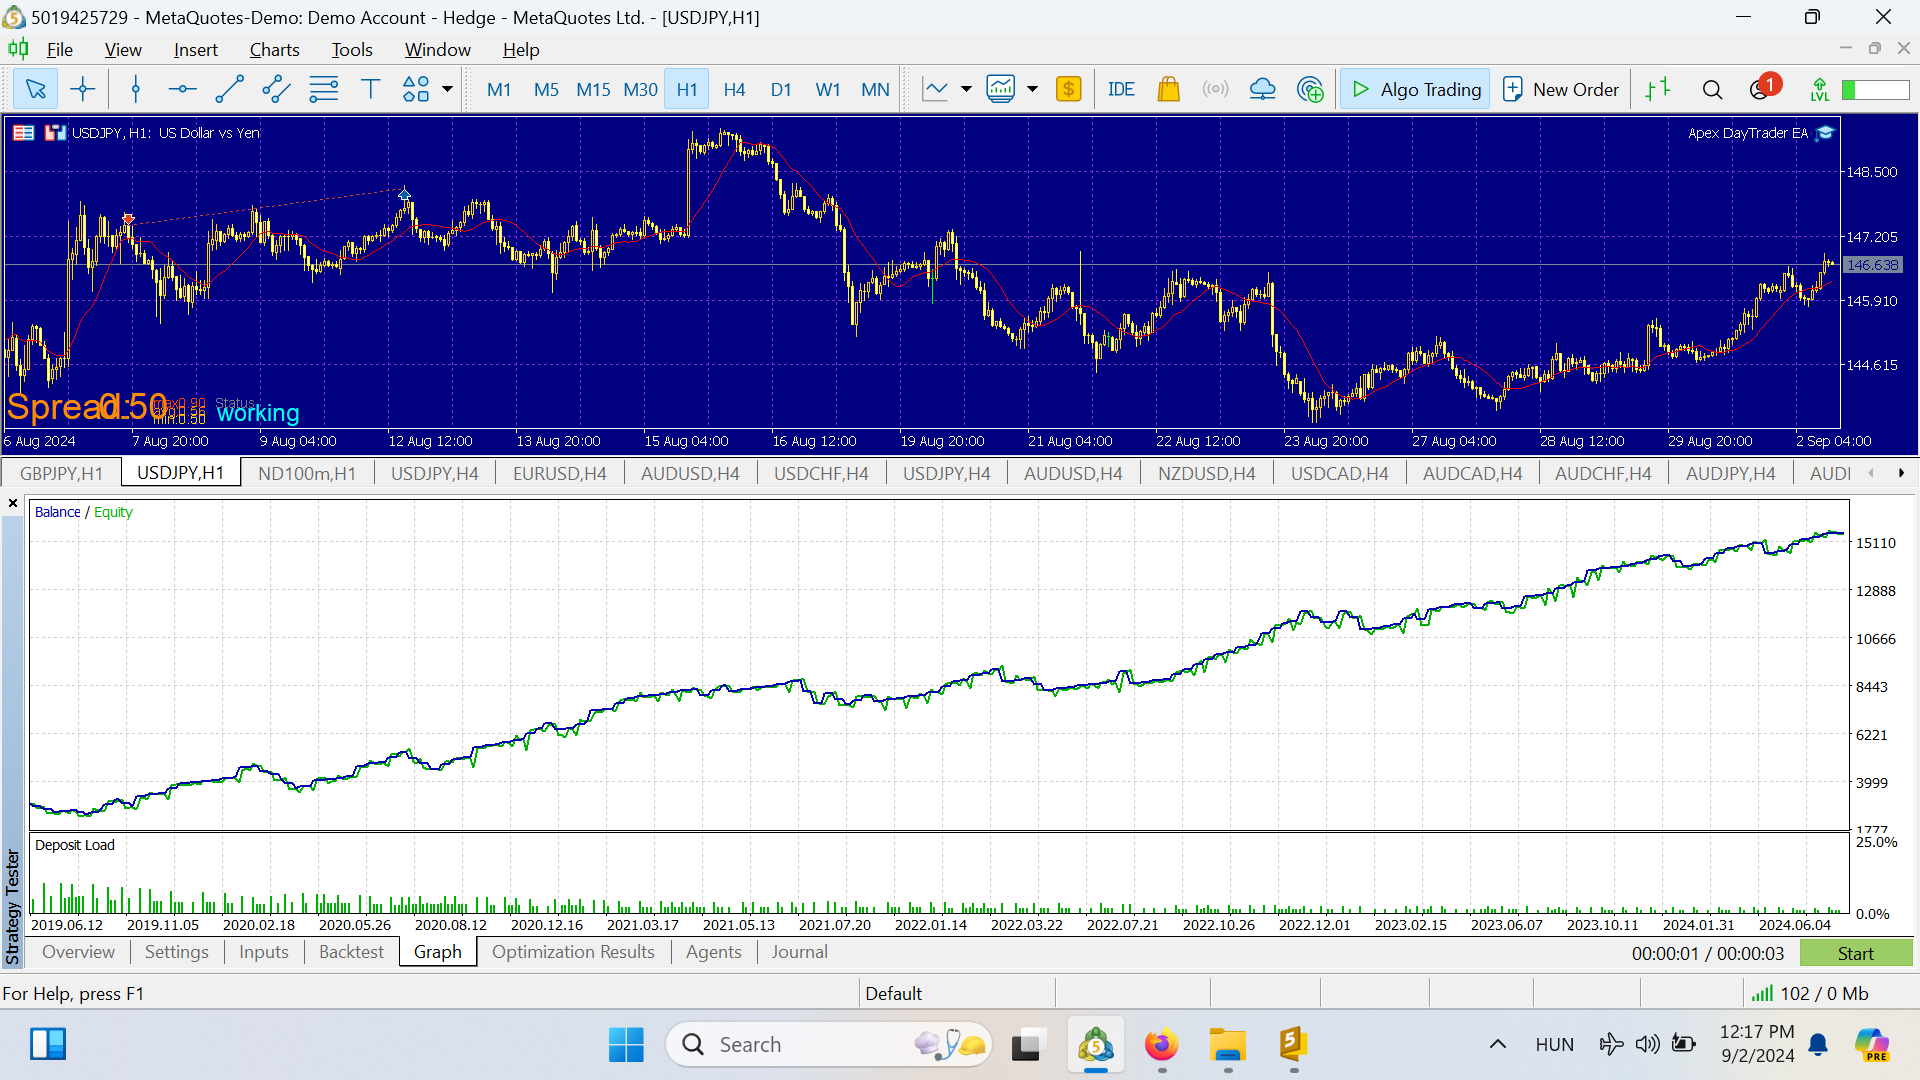Toggle crosshair mode in the toolbar
Viewport: 1920px width, 1080px height.
pyautogui.click(x=83, y=88)
